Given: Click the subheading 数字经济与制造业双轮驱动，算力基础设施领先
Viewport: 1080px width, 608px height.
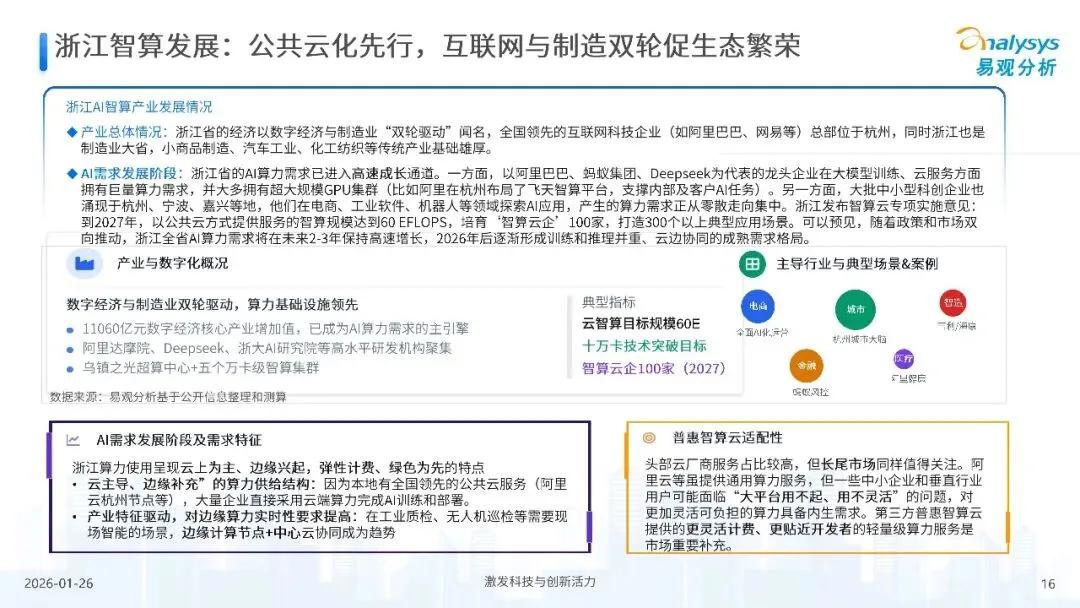Looking at the screenshot, I should click(x=212, y=304).
